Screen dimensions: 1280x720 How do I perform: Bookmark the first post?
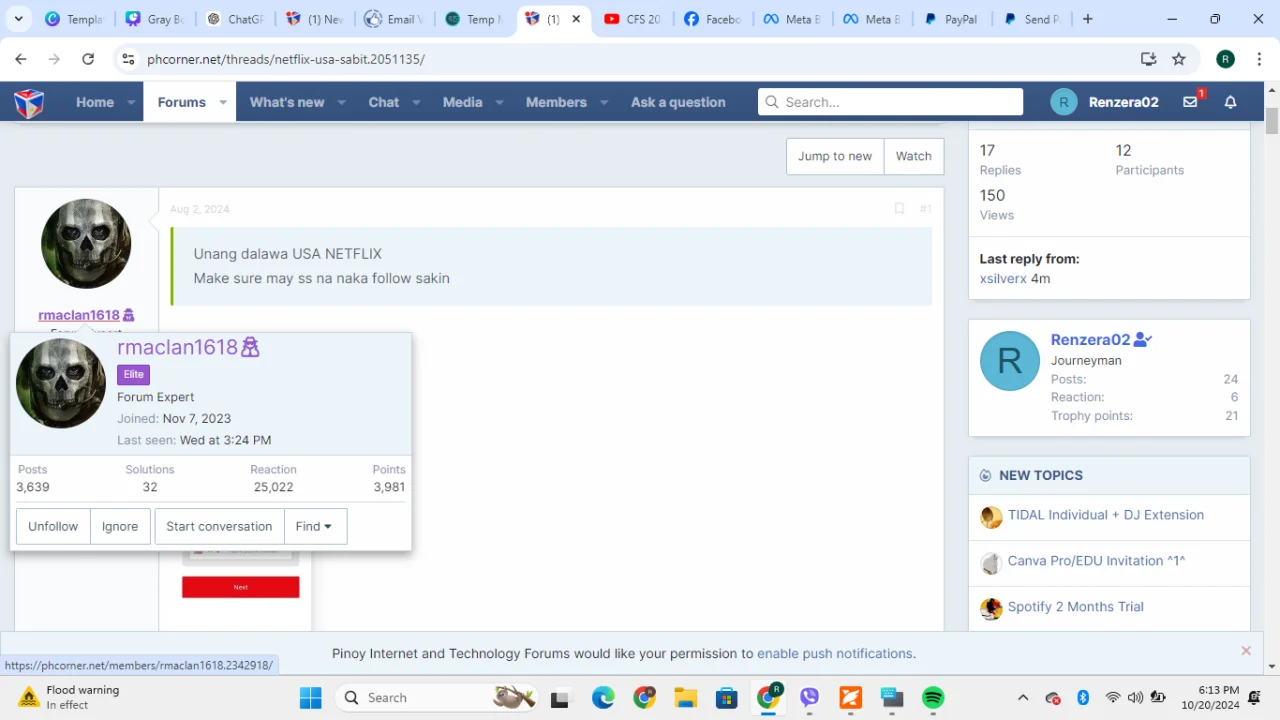pyautogui.click(x=899, y=209)
